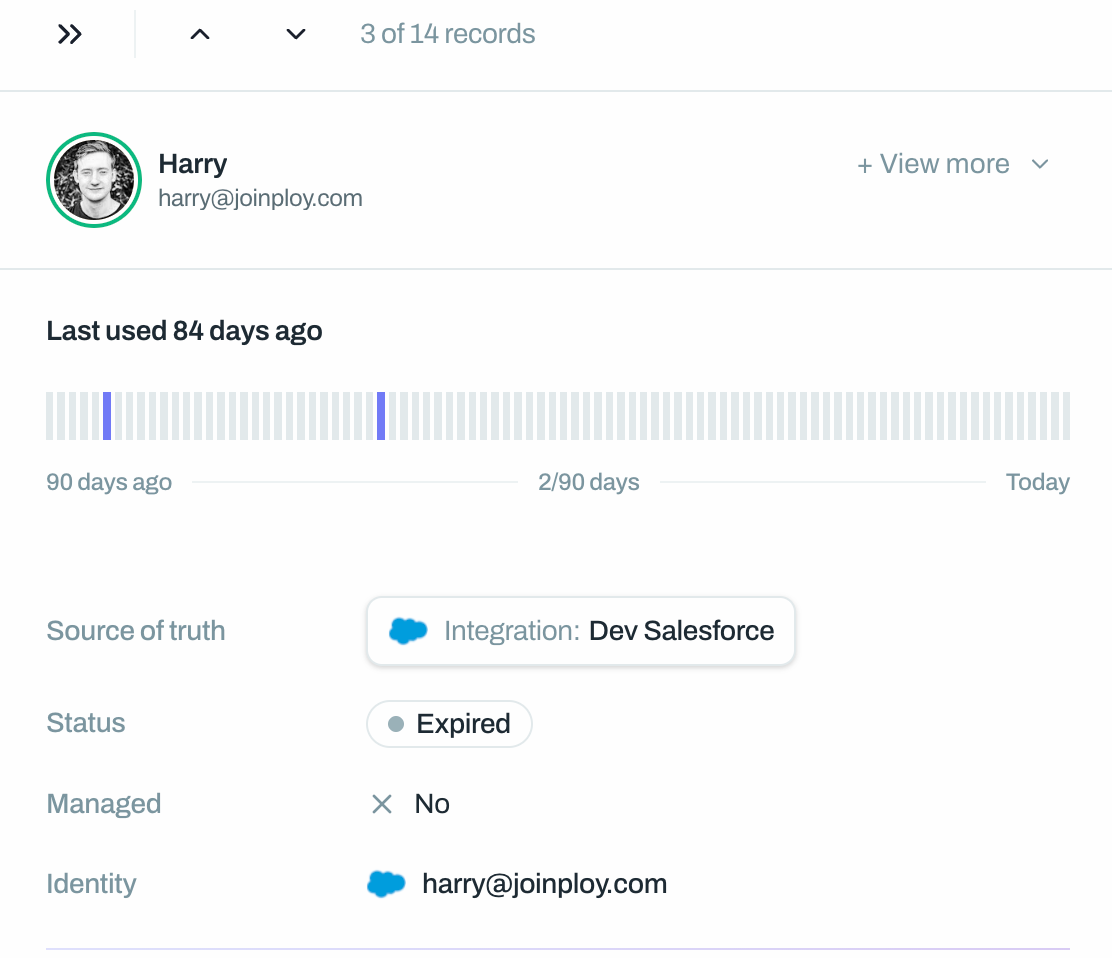The height and width of the screenshot is (958, 1112).
Task: Go to next record with down chevron
Action: [295, 35]
